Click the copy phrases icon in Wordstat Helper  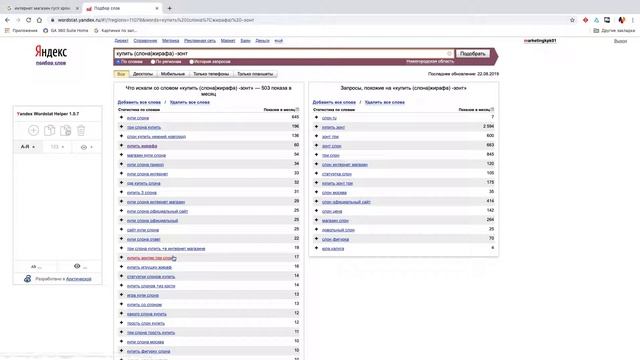[x=49, y=130]
